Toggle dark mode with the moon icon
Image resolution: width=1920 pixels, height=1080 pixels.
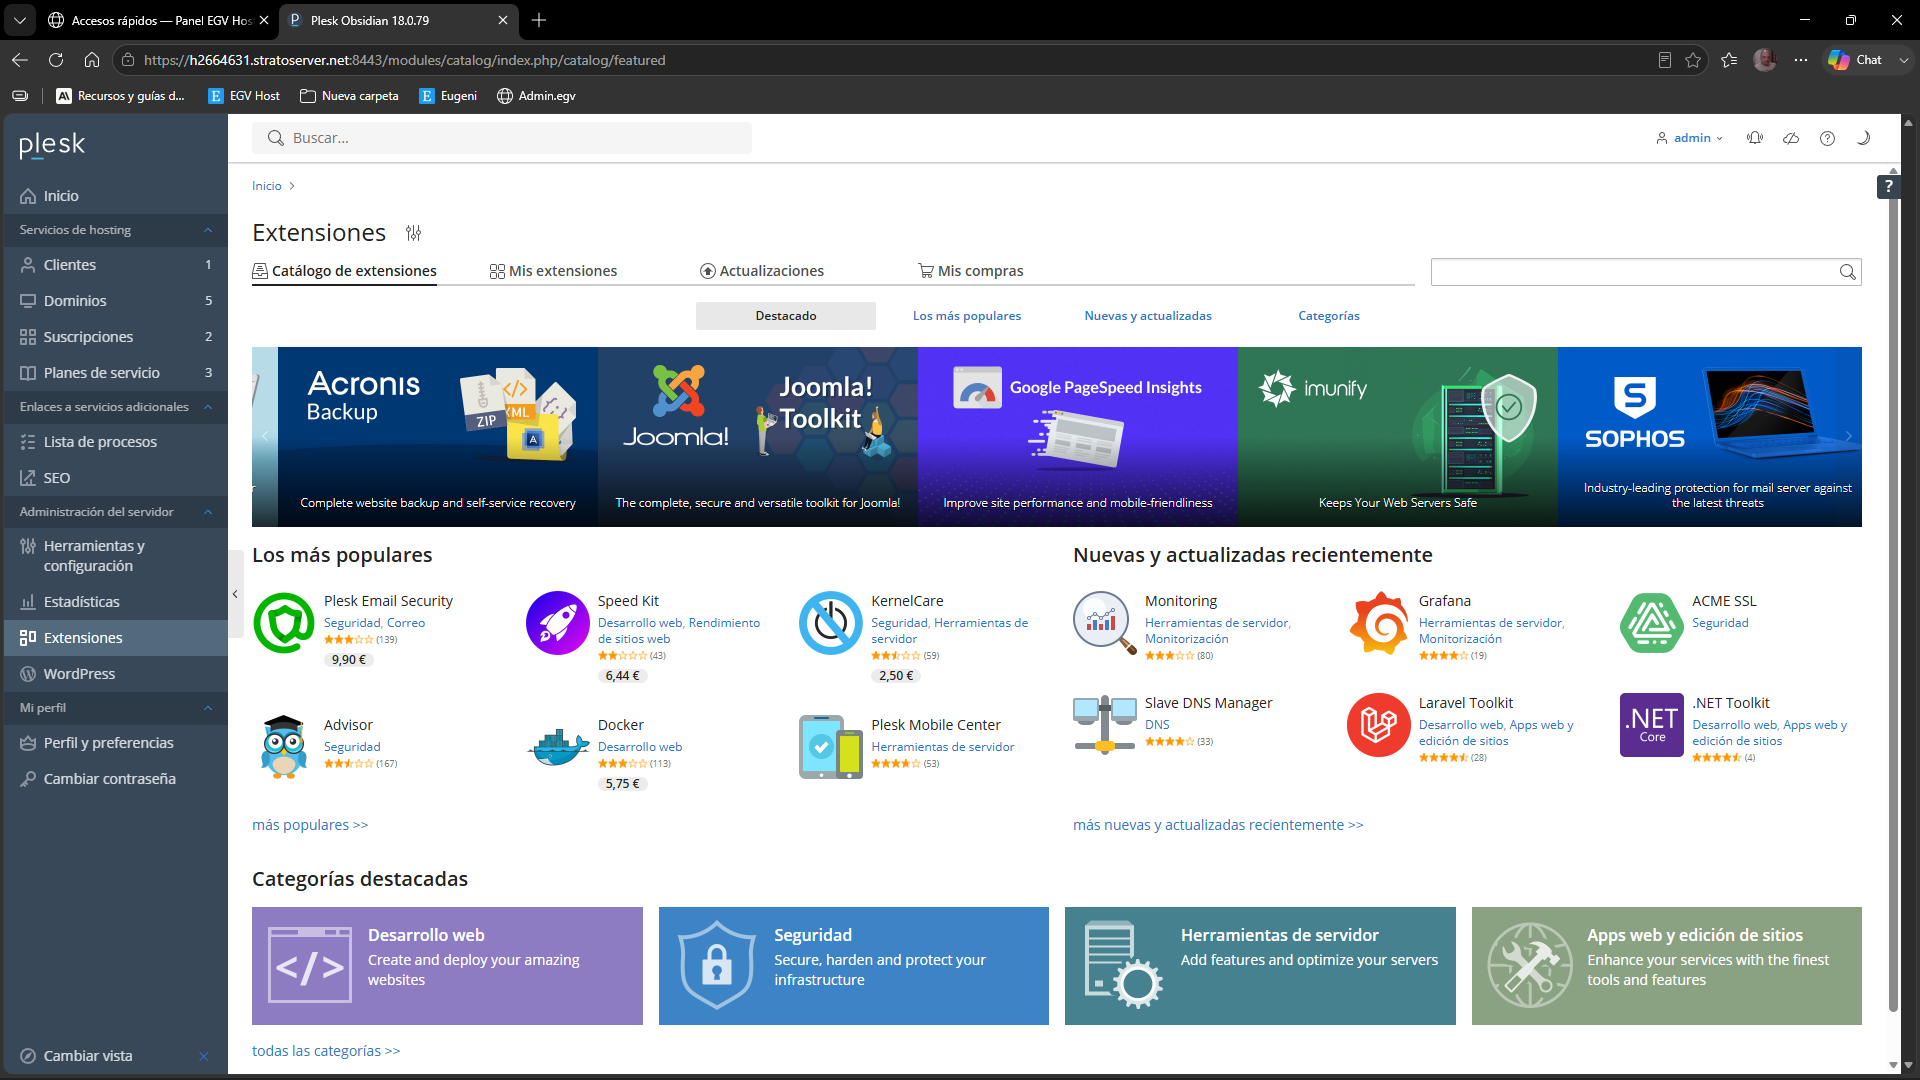tap(1863, 138)
